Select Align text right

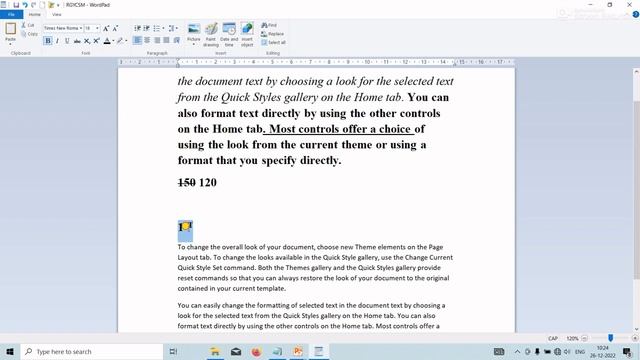(x=157, y=40)
